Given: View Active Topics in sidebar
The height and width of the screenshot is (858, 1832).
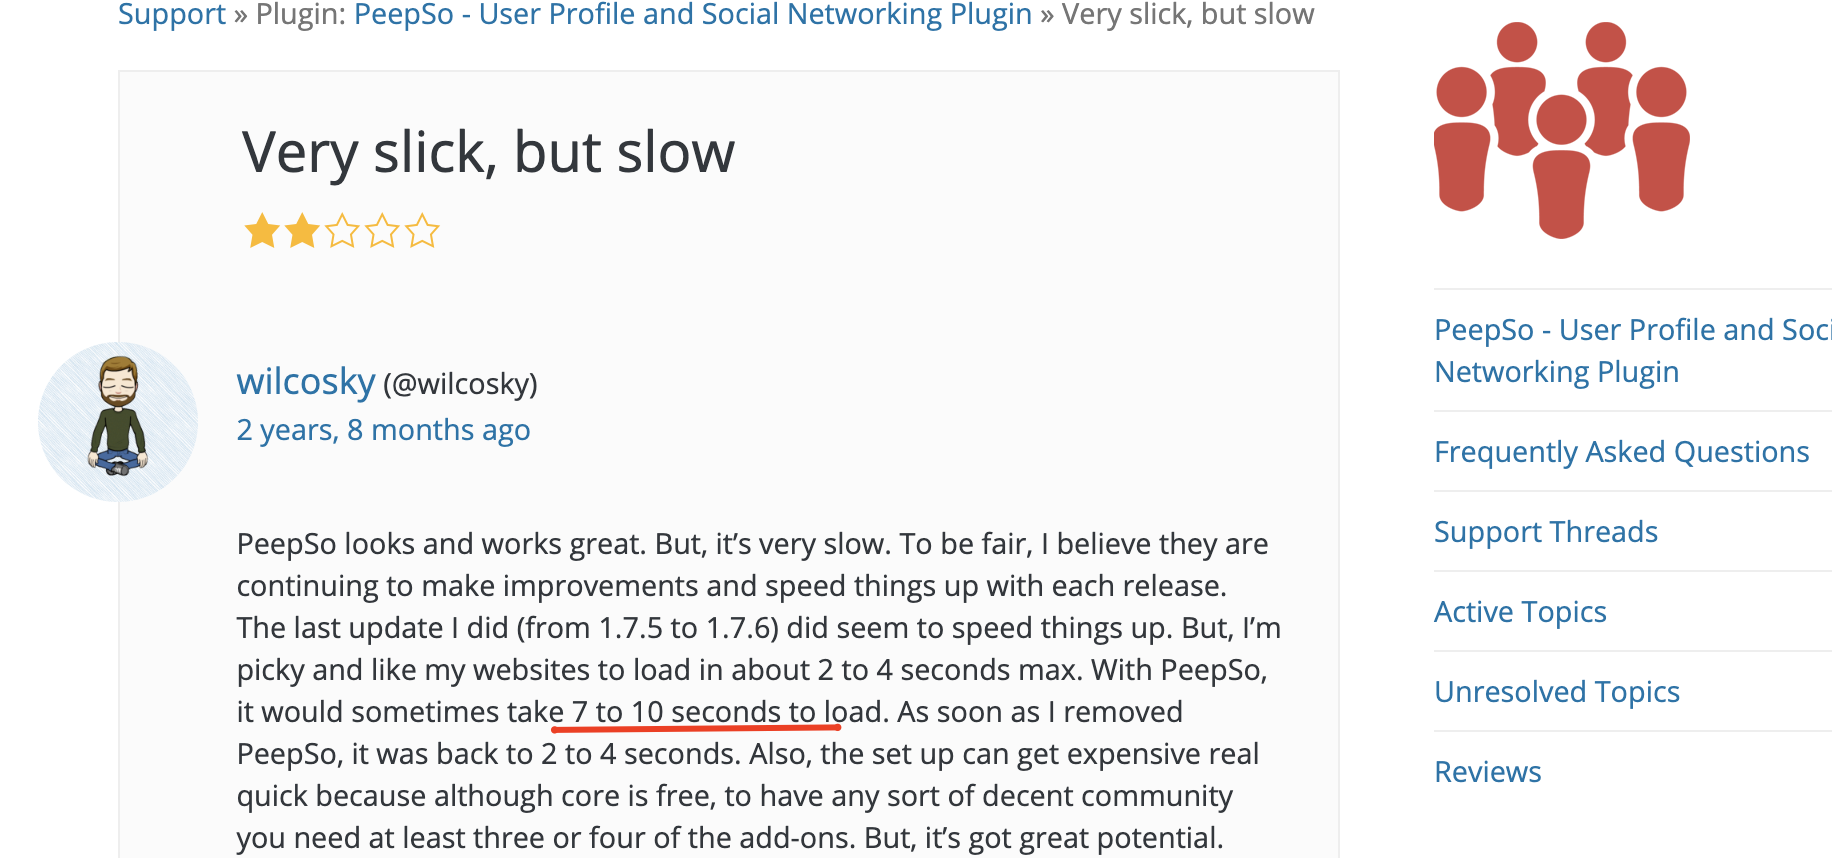Looking at the screenshot, I should tap(1520, 612).
